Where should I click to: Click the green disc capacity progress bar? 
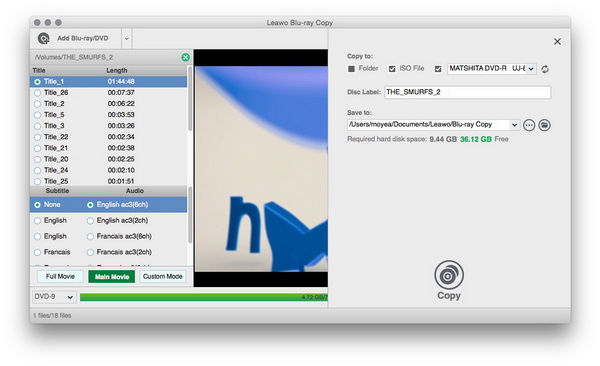click(x=204, y=297)
